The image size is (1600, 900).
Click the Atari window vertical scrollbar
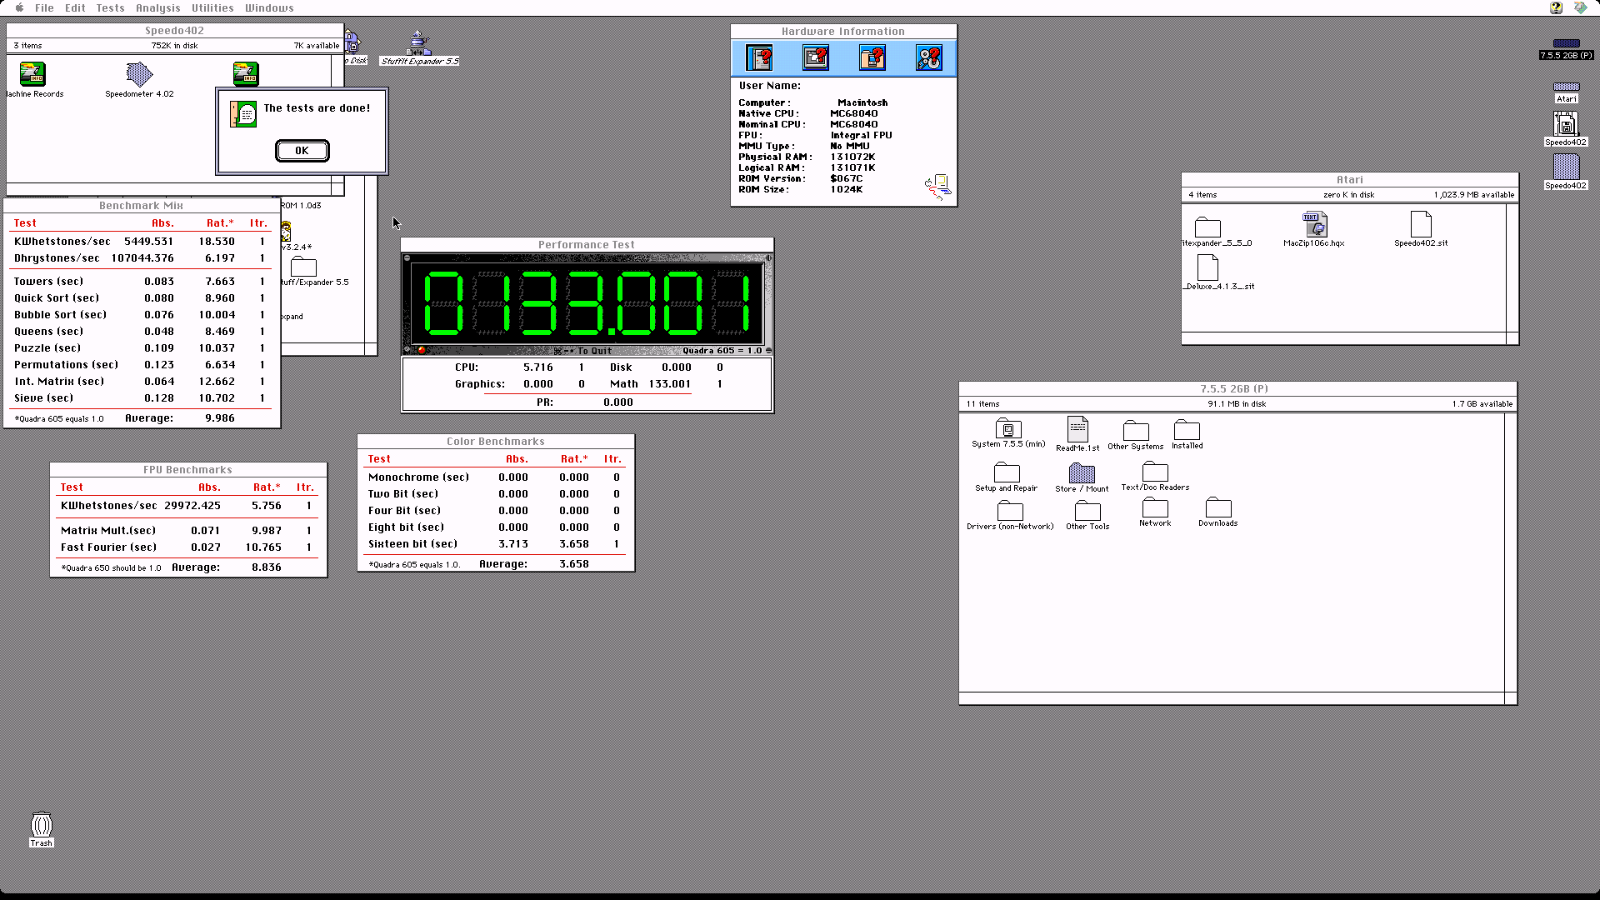click(x=1512, y=267)
